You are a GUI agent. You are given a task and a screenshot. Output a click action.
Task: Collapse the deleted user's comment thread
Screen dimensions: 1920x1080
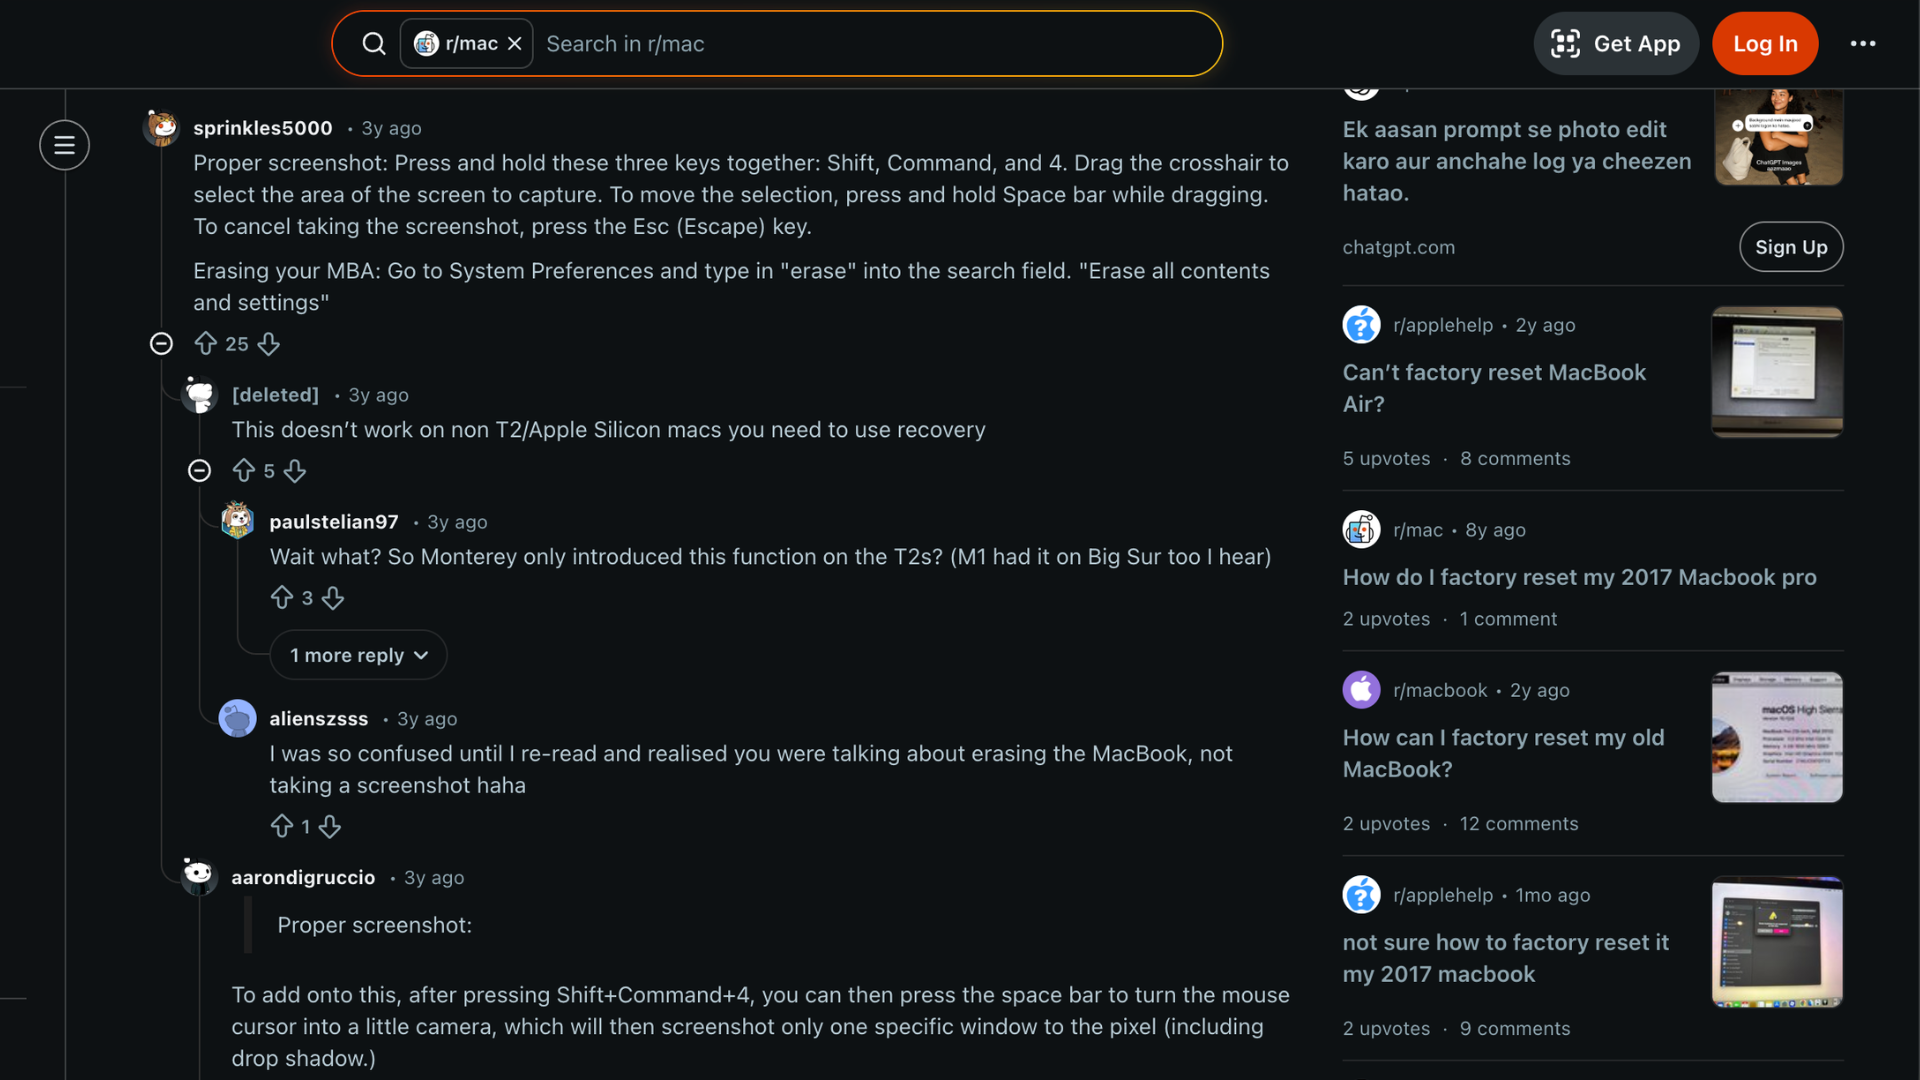pyautogui.click(x=199, y=470)
